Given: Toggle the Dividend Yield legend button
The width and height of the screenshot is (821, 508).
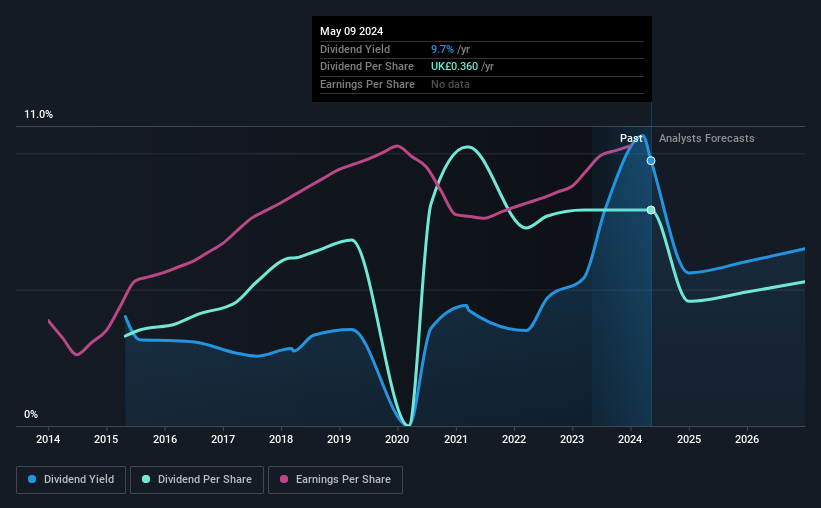Looking at the screenshot, I should click(x=71, y=480).
